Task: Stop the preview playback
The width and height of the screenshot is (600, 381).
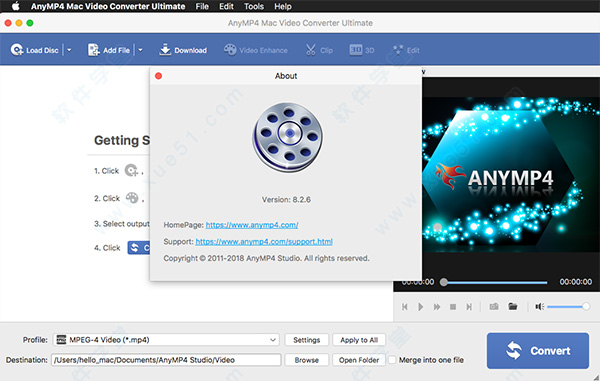Action: click(x=453, y=307)
